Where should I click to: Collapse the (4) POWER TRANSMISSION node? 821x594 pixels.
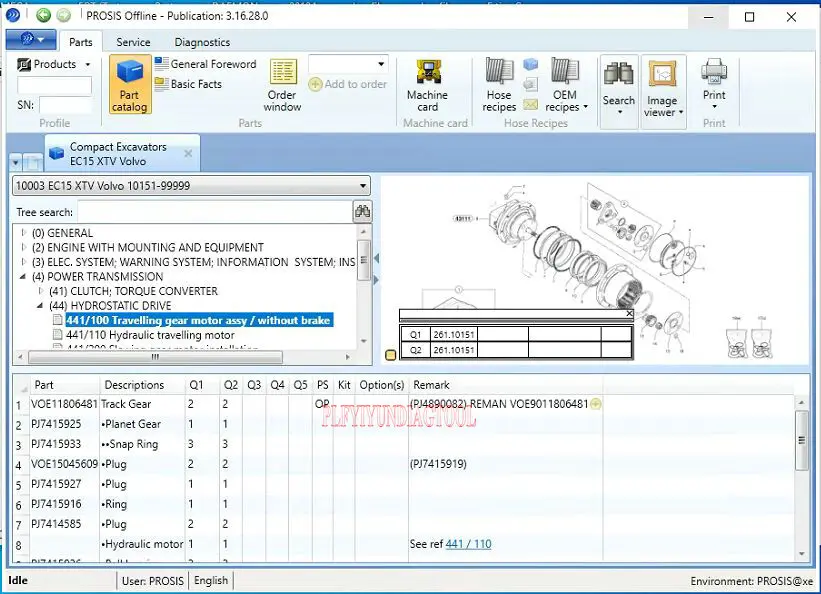pos(25,277)
